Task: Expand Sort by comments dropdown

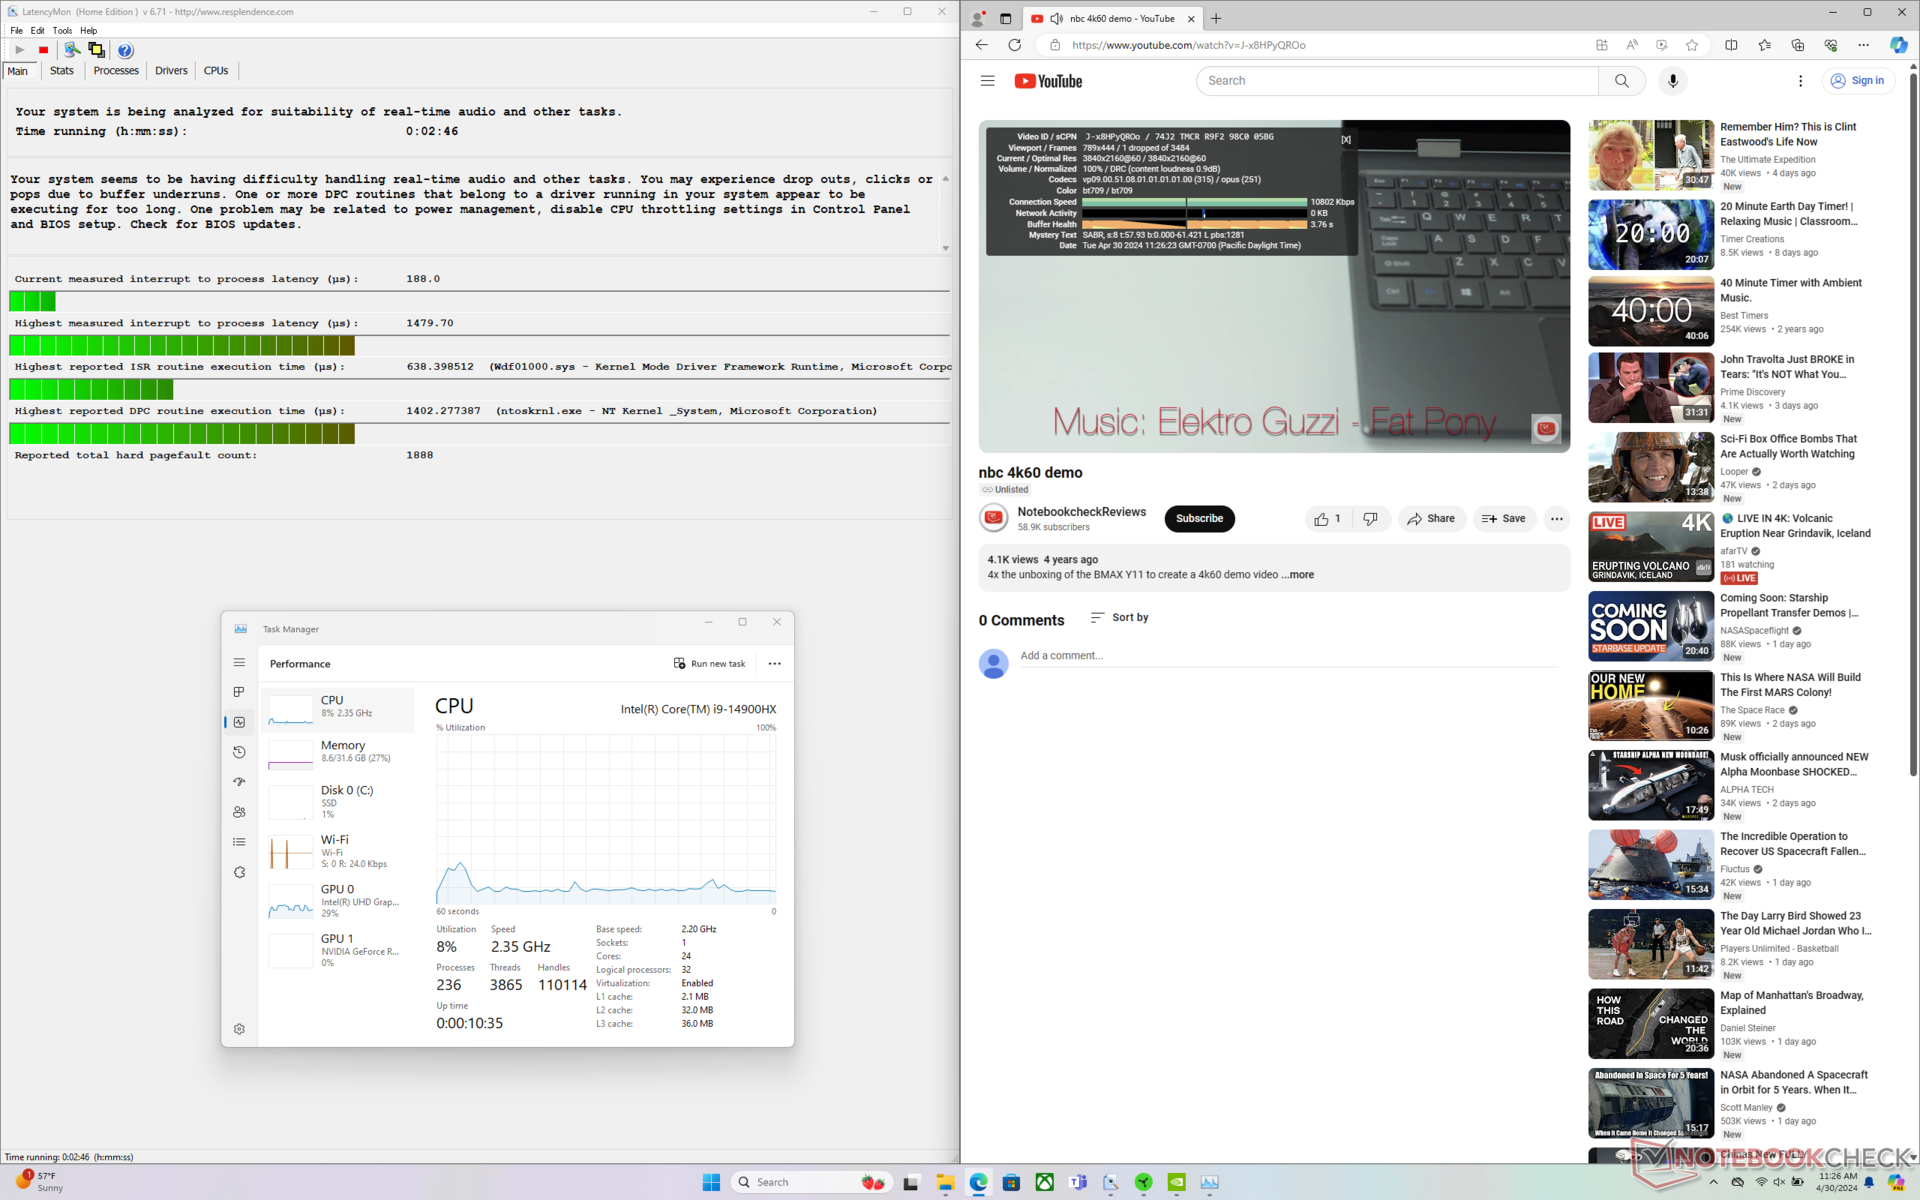Action: tap(1119, 618)
